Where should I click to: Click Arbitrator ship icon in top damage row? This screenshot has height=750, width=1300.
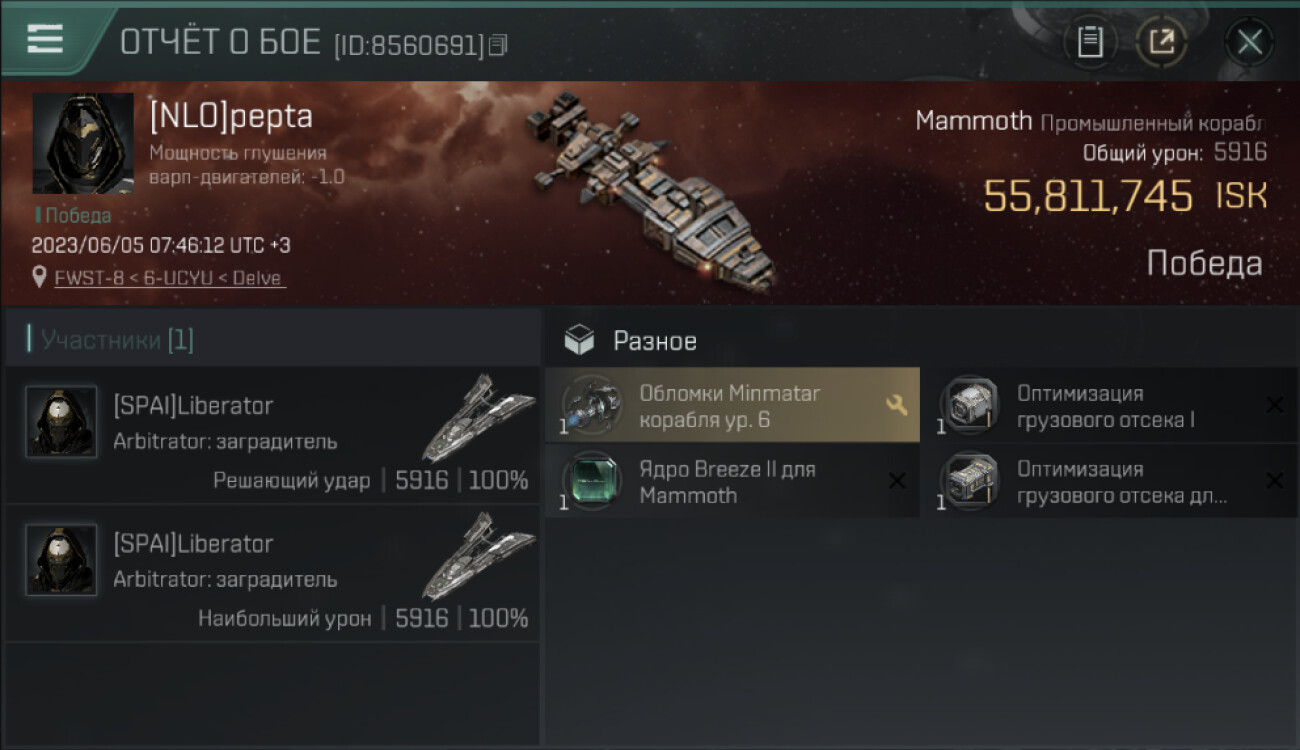(477, 556)
